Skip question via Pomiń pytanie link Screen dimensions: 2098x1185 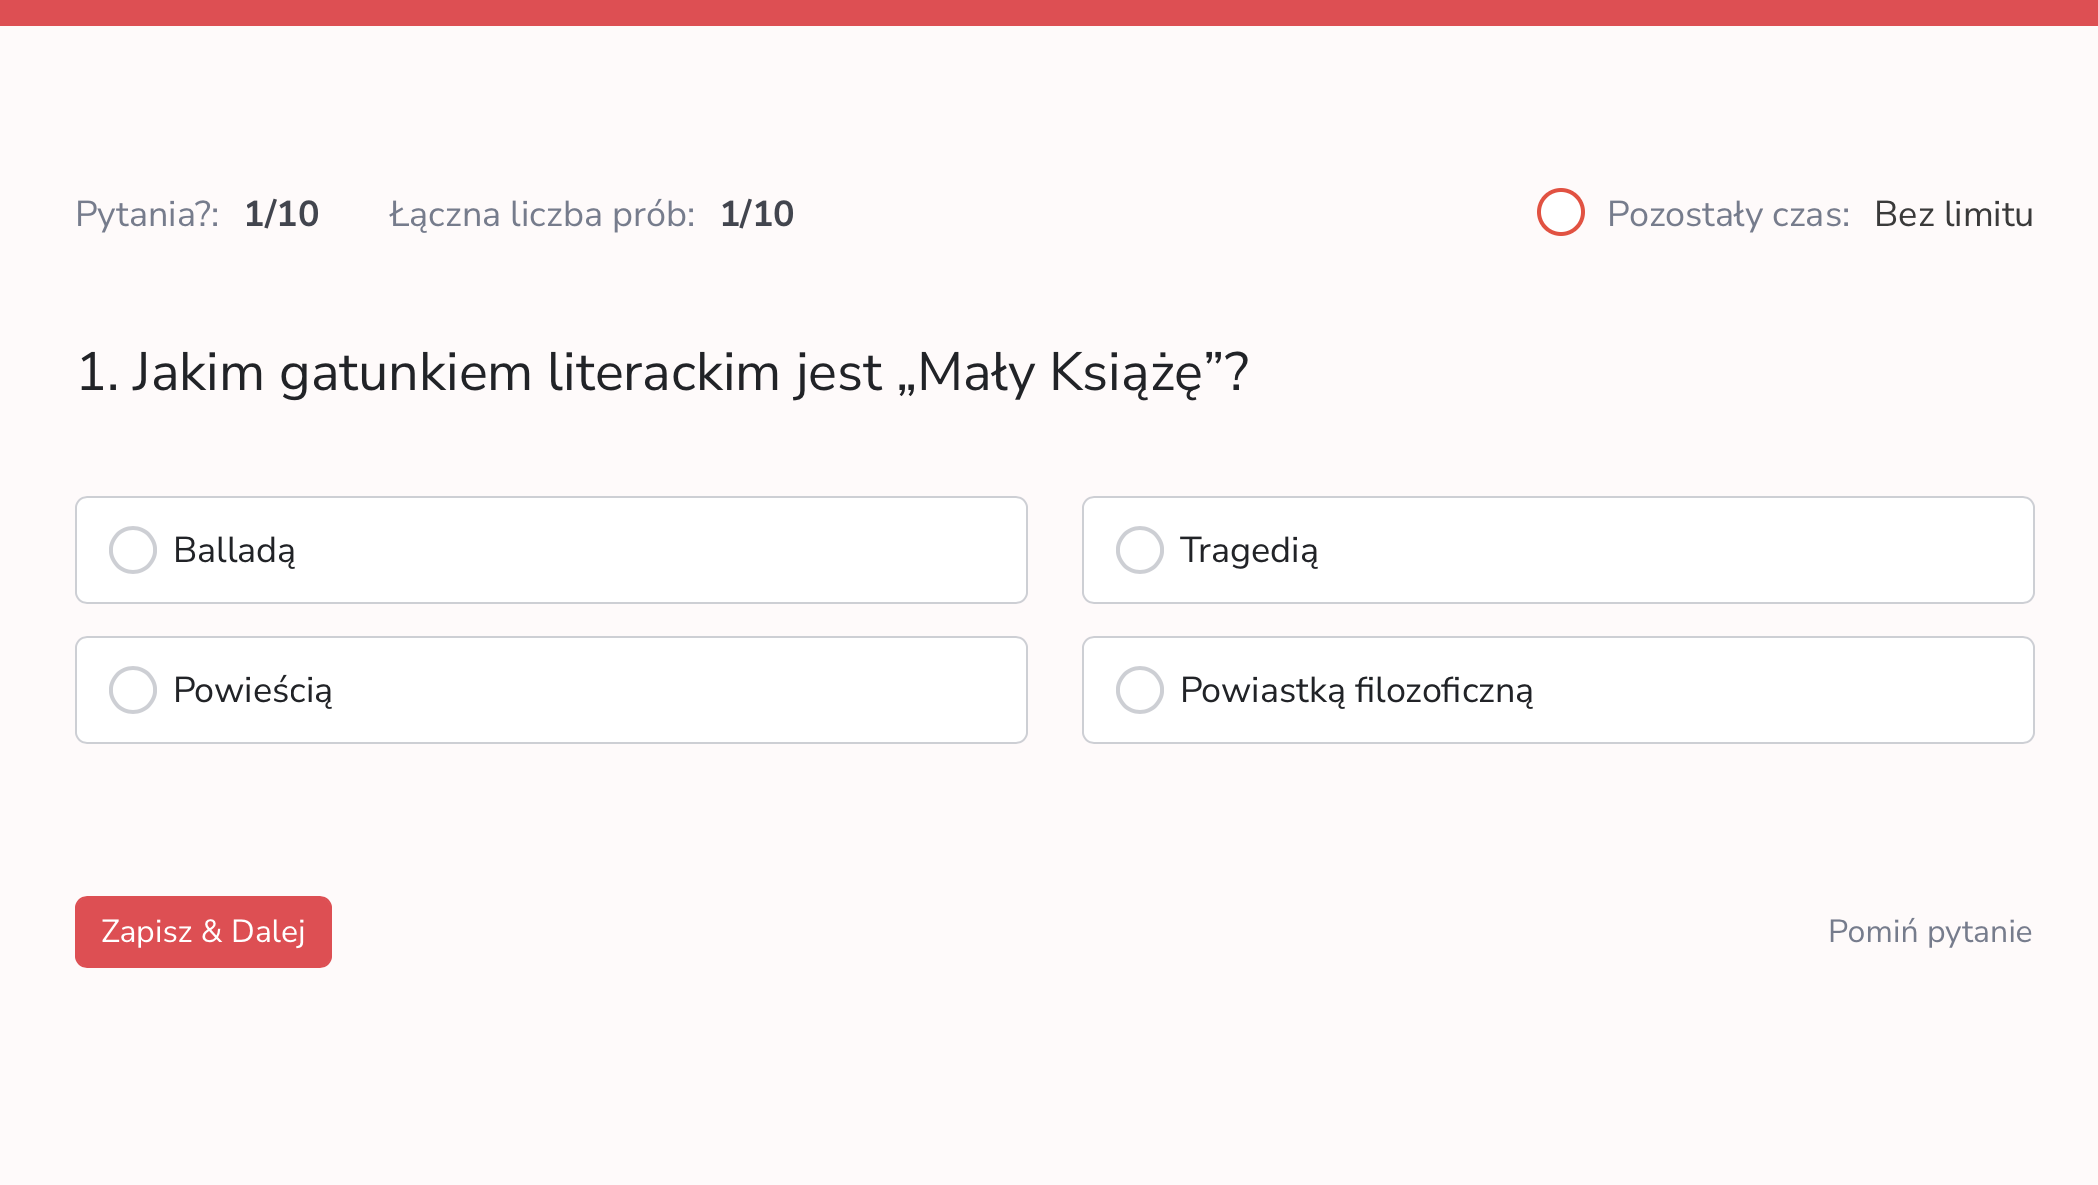click(x=1929, y=932)
